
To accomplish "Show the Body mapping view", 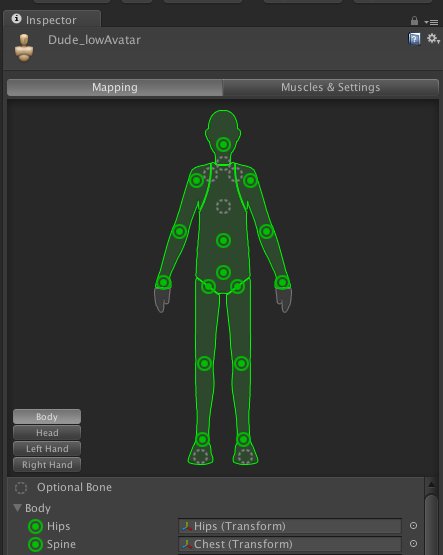I will pyautogui.click(x=47, y=417).
